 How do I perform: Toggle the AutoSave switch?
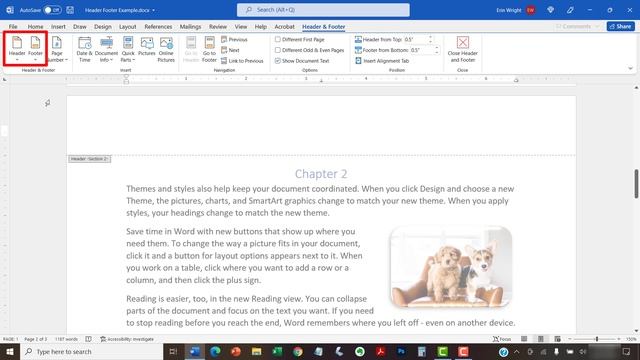pyautogui.click(x=52, y=10)
